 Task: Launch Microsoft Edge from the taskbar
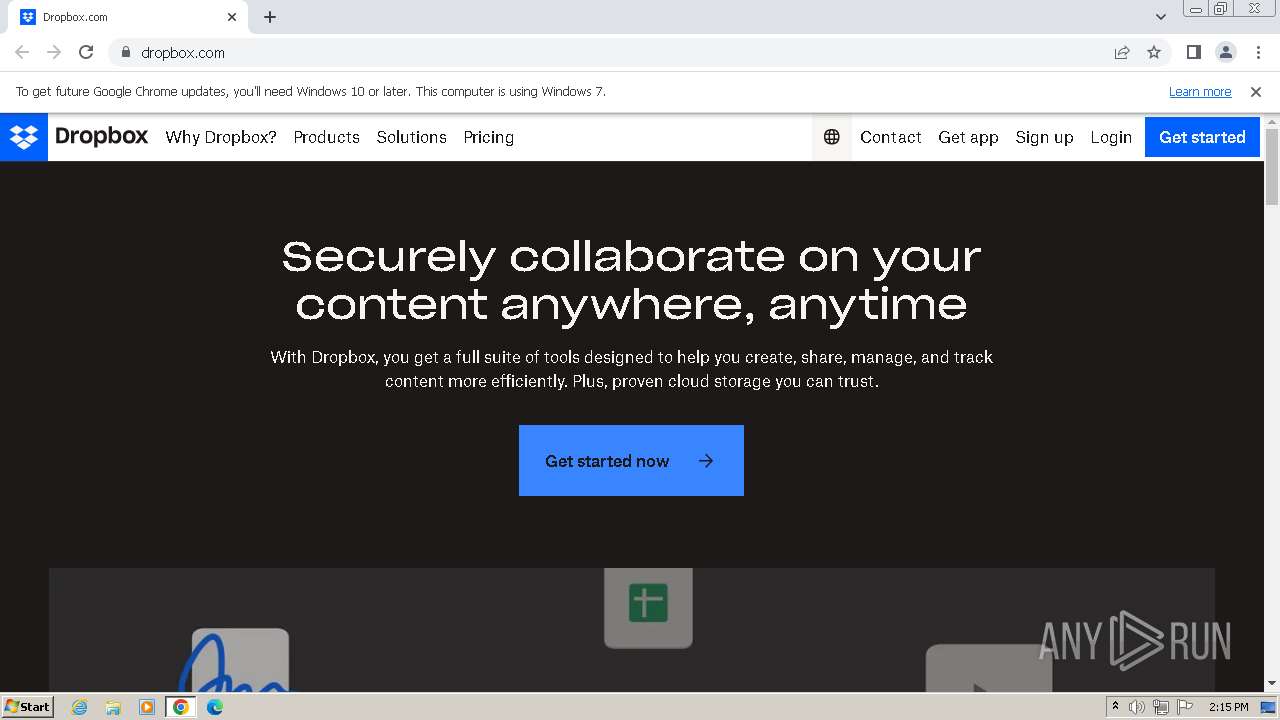(215, 707)
